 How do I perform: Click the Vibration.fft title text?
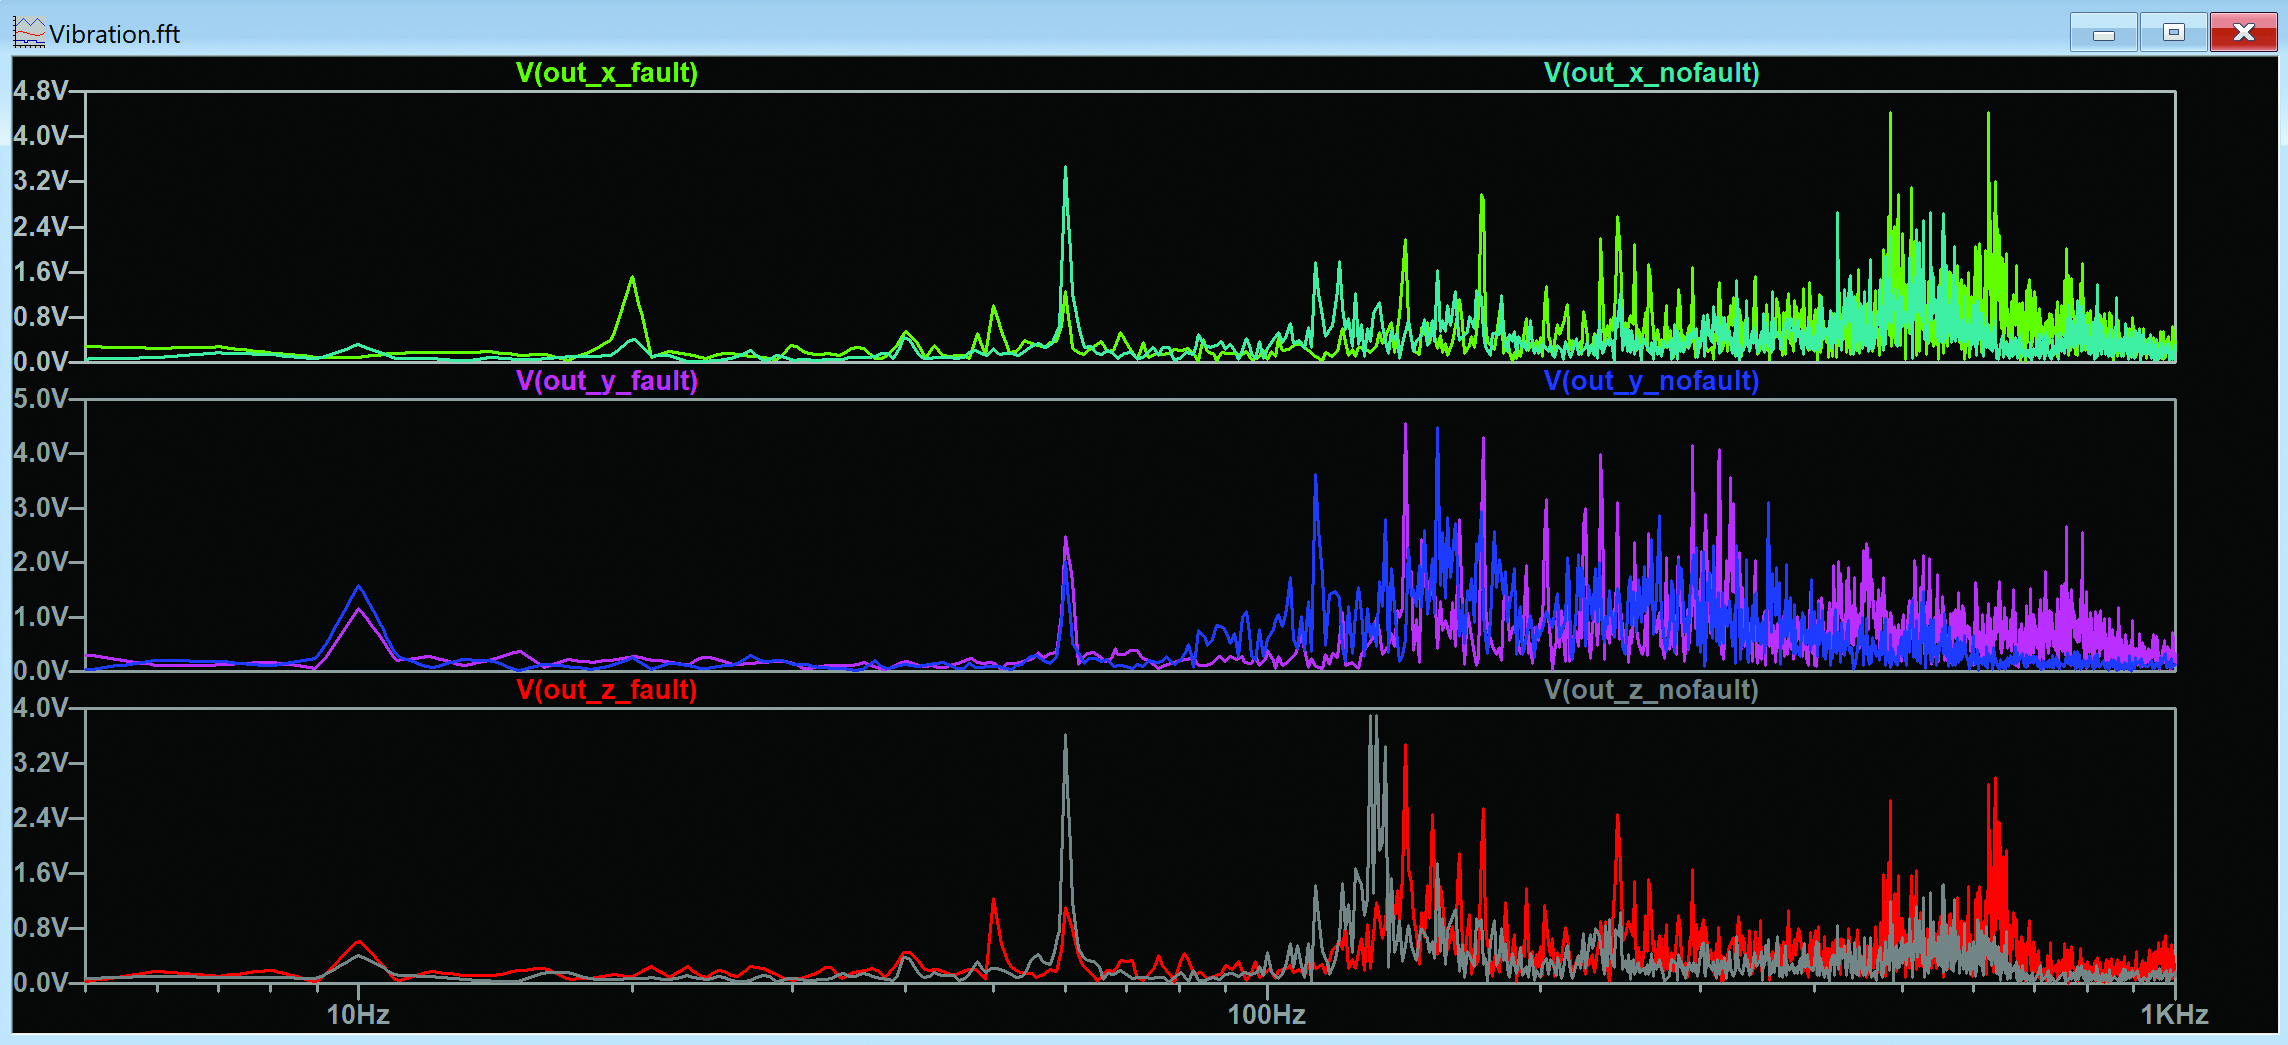115,34
